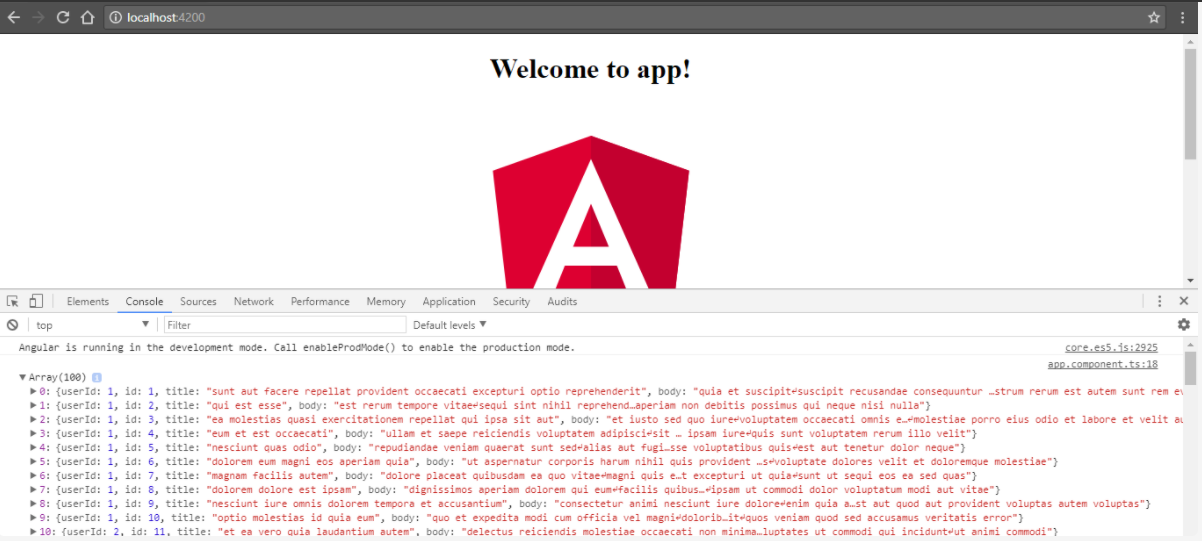Expand array item 8 'nesciunt iure omnis'
This screenshot has width=1202, height=541.
[34, 504]
